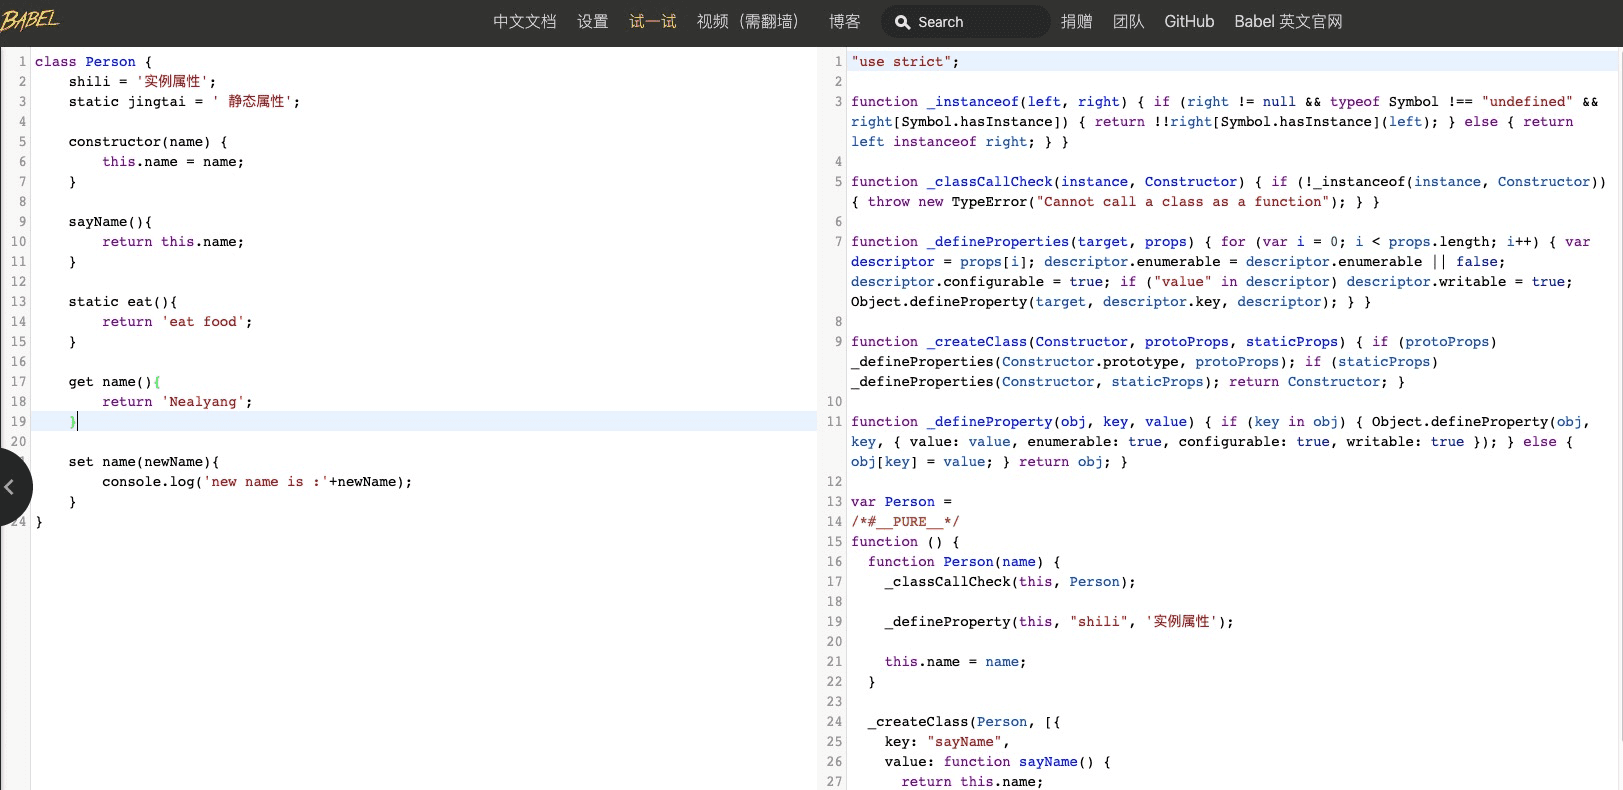
Task: Click the Babel logo
Action: (30, 21)
